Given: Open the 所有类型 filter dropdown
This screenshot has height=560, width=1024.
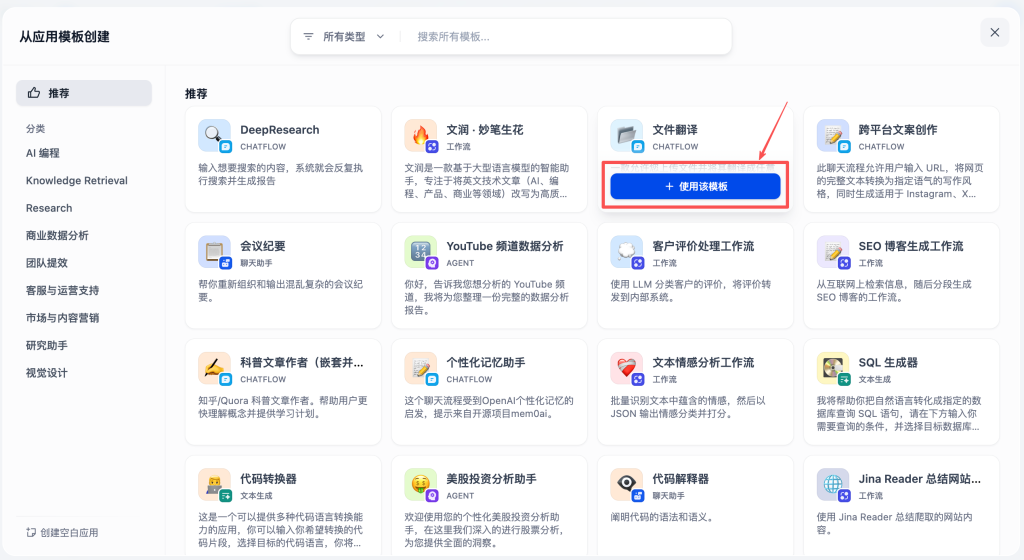Looking at the screenshot, I should (344, 36).
